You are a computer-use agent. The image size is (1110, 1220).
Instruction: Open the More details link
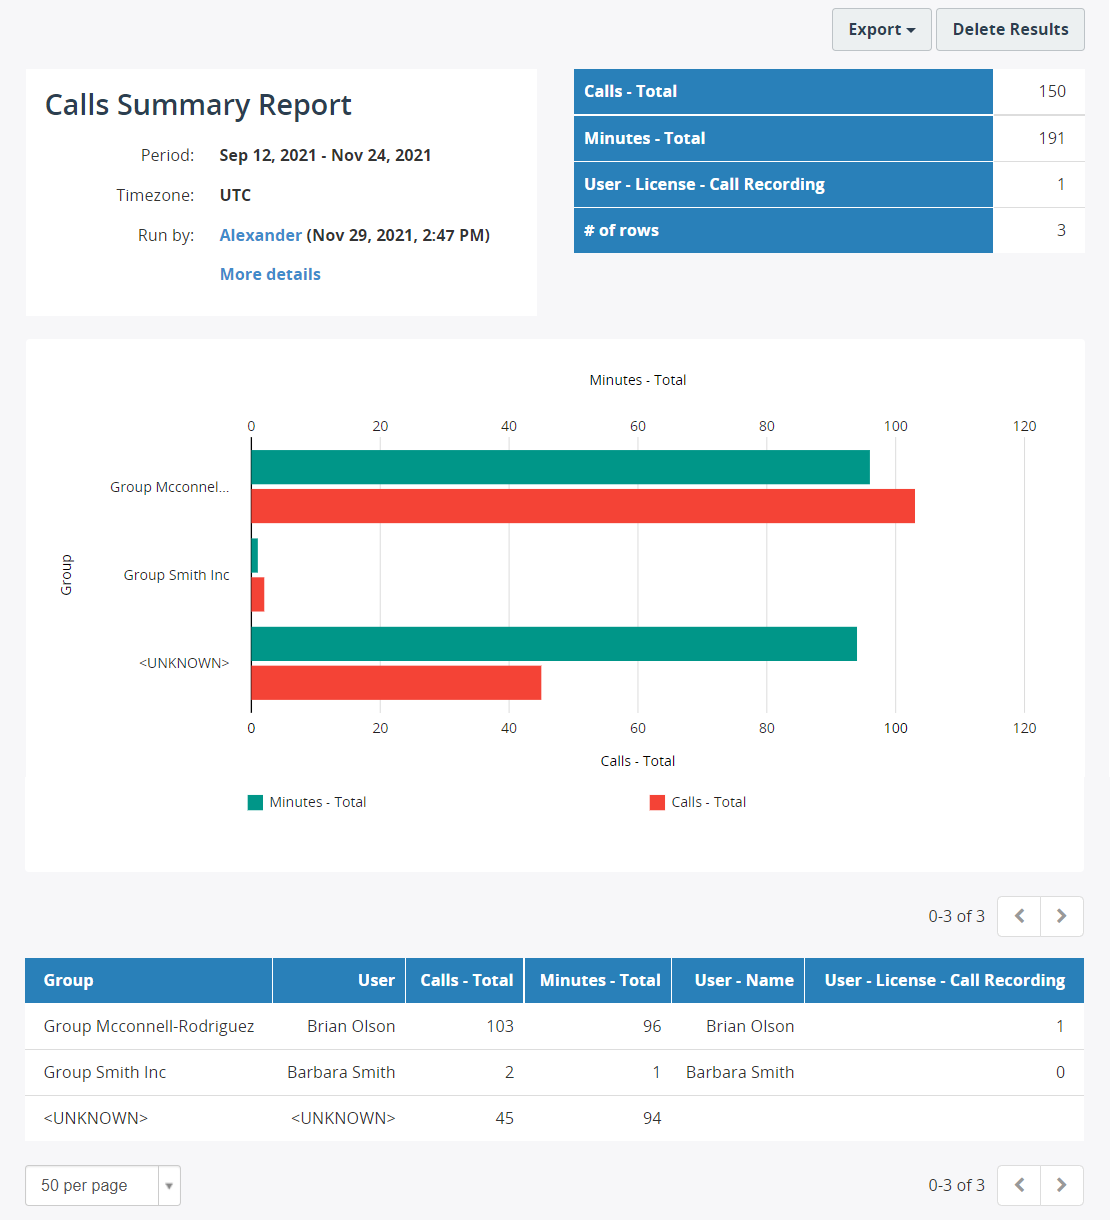coord(270,274)
